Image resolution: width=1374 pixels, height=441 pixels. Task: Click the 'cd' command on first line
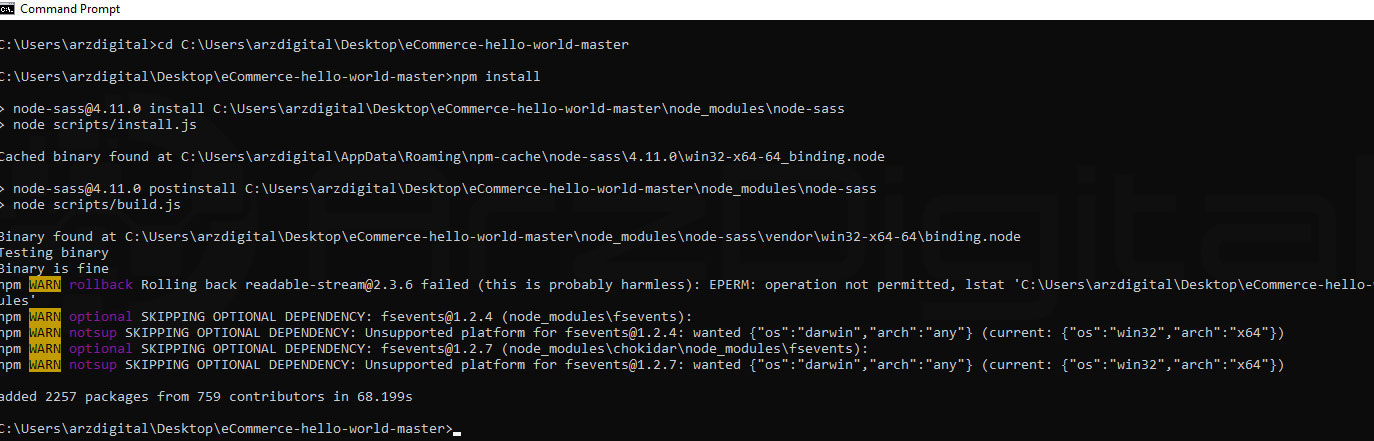(168, 45)
